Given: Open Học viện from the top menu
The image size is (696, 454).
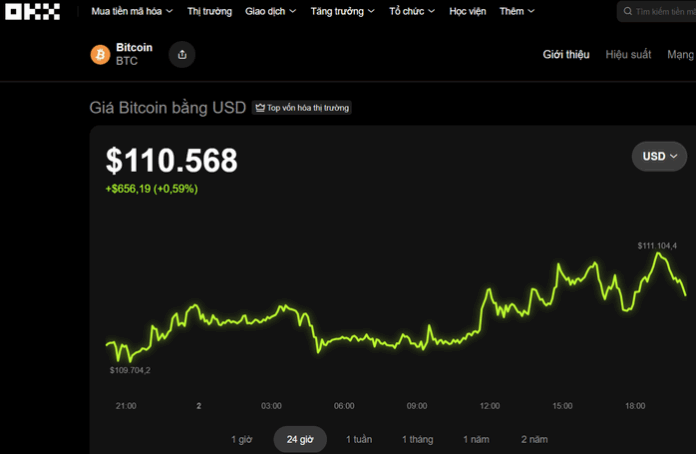Looking at the screenshot, I should click(x=467, y=12).
